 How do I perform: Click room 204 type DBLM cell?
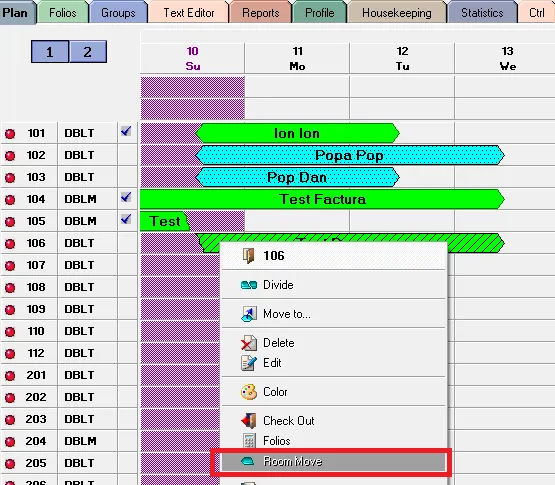pyautogui.click(x=87, y=441)
